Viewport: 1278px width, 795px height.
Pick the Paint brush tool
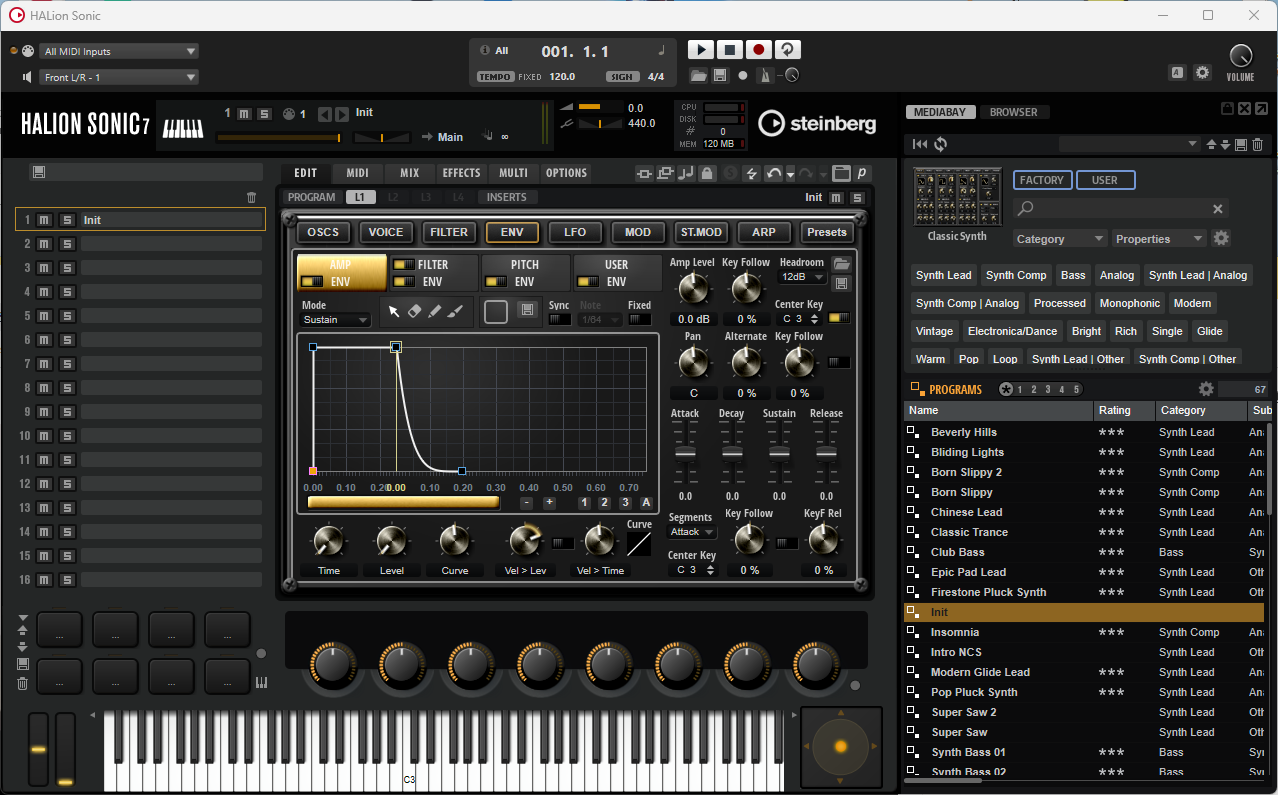[456, 312]
